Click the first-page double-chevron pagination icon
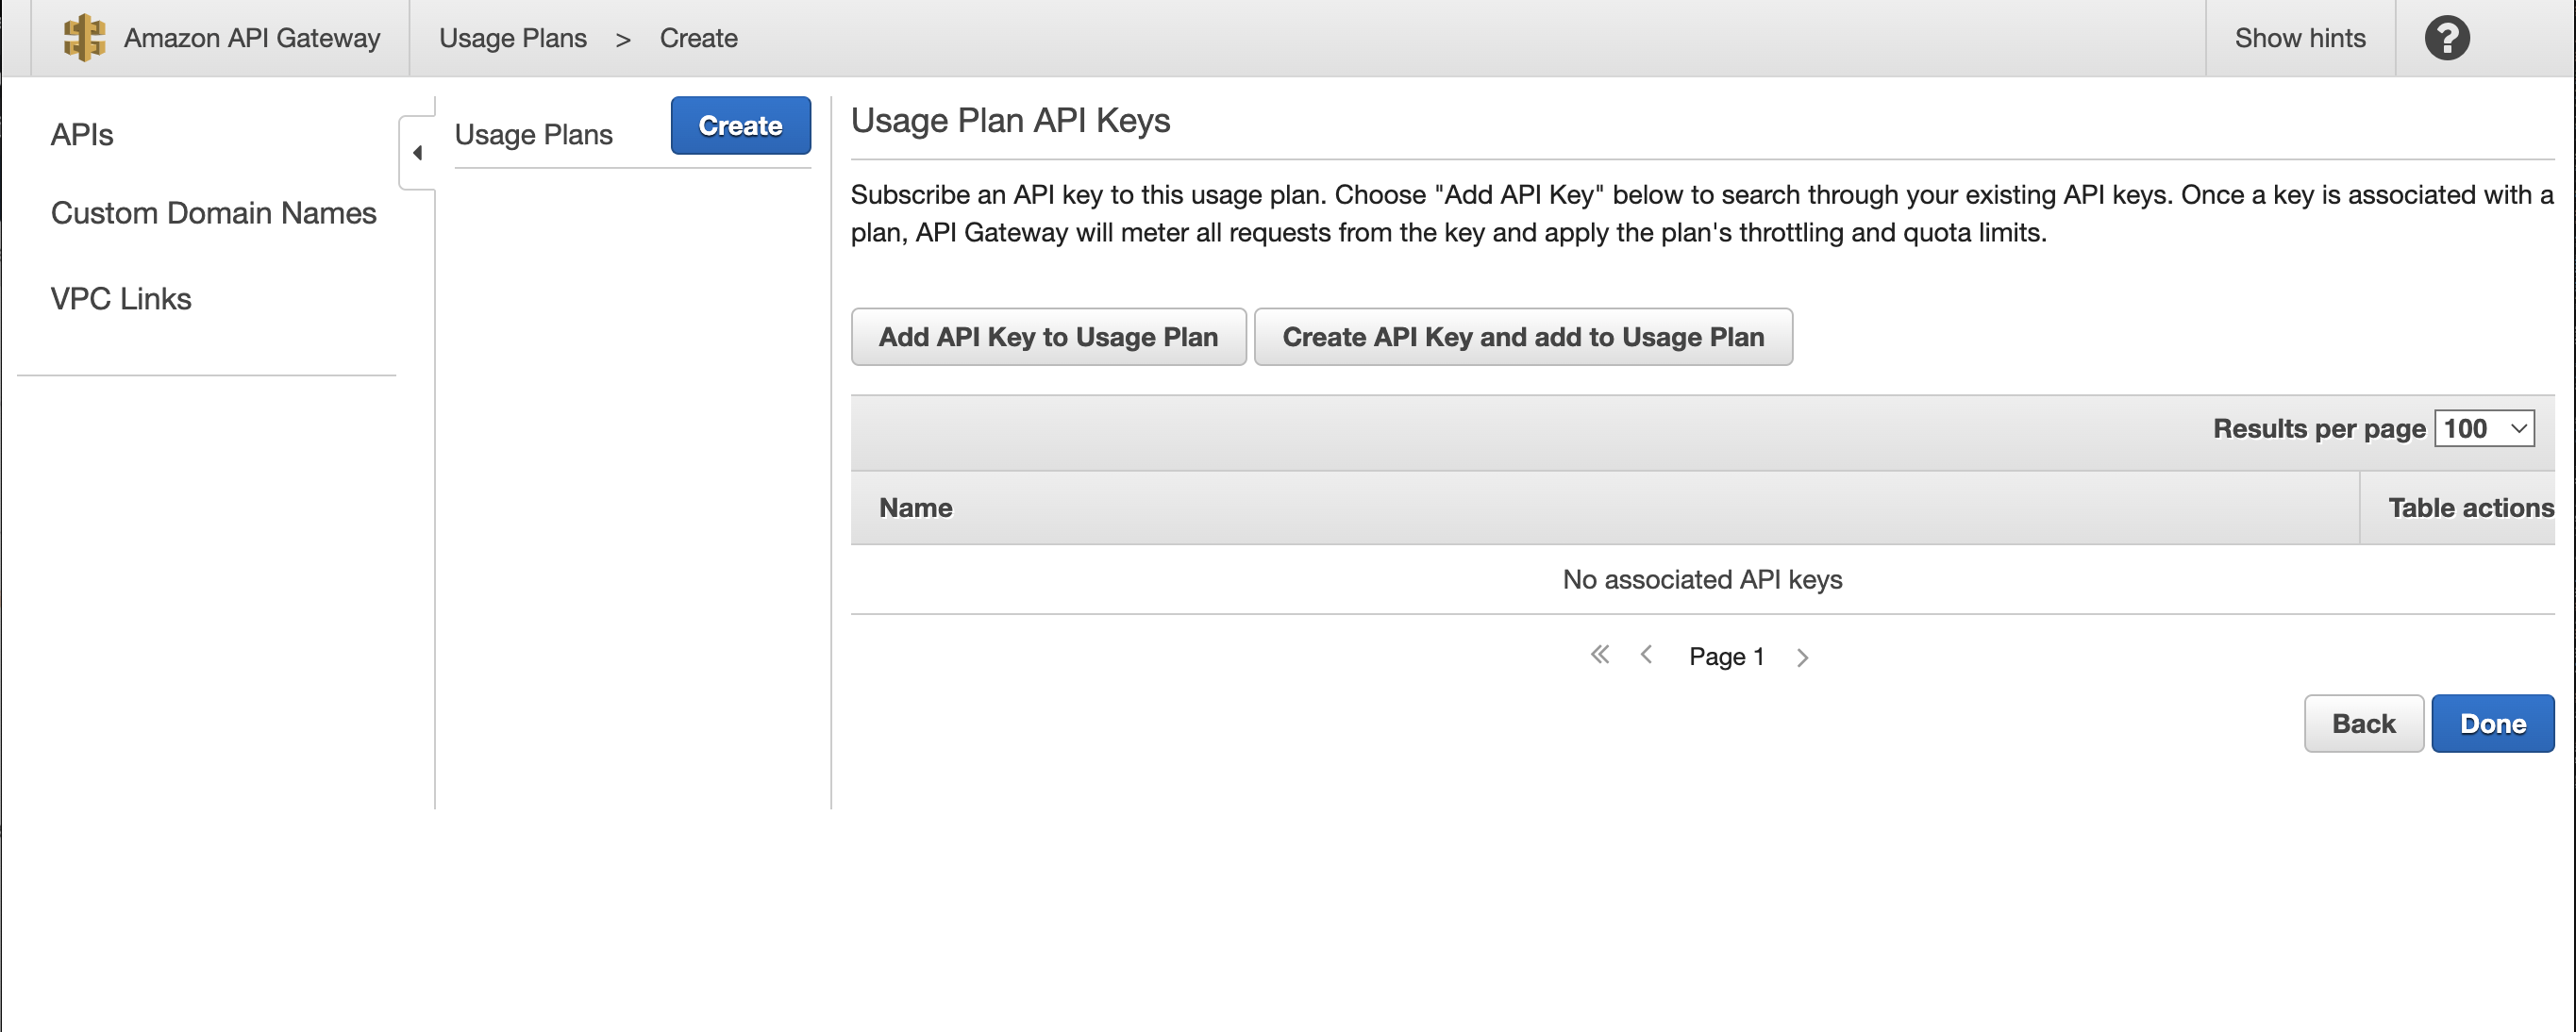 1600,655
